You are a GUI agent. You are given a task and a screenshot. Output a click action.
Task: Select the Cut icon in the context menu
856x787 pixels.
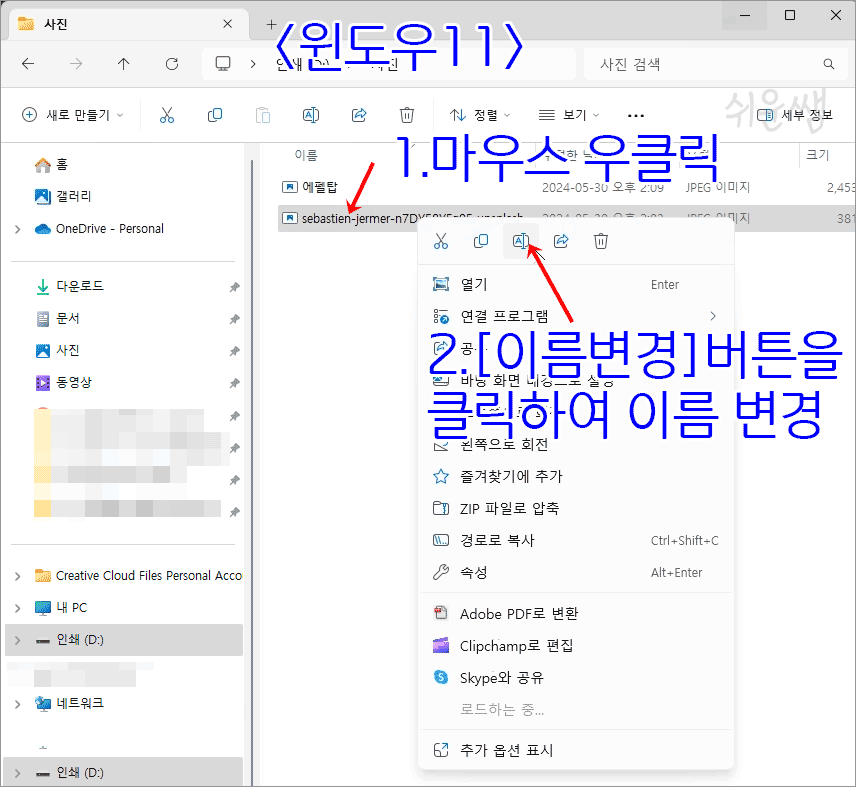click(x=440, y=240)
